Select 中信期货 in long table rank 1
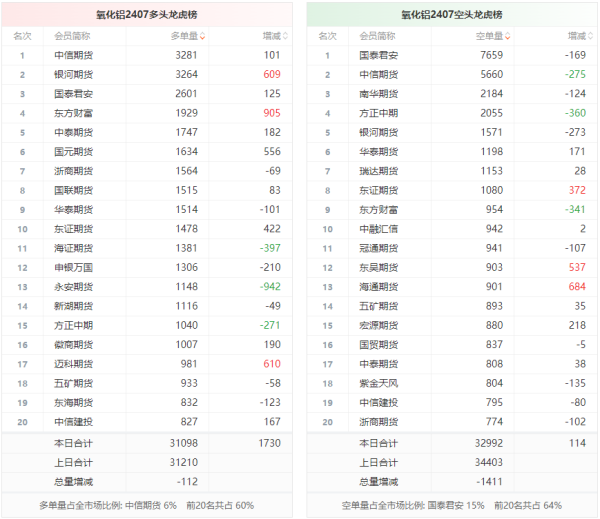The image size is (600, 519). tap(73, 55)
